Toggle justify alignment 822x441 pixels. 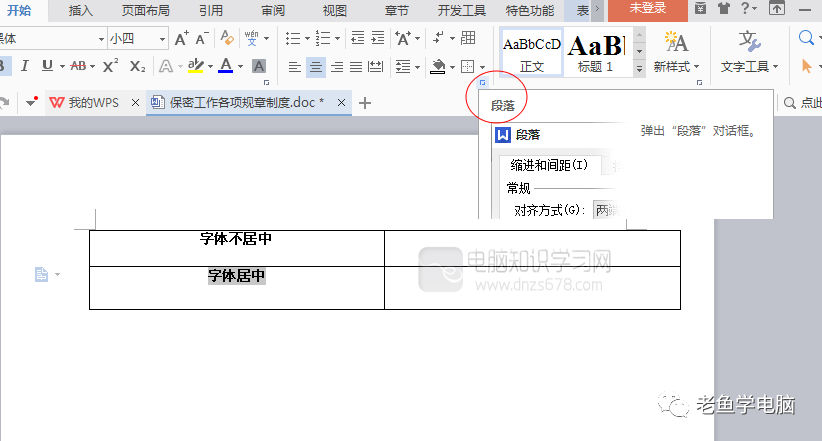click(x=355, y=67)
